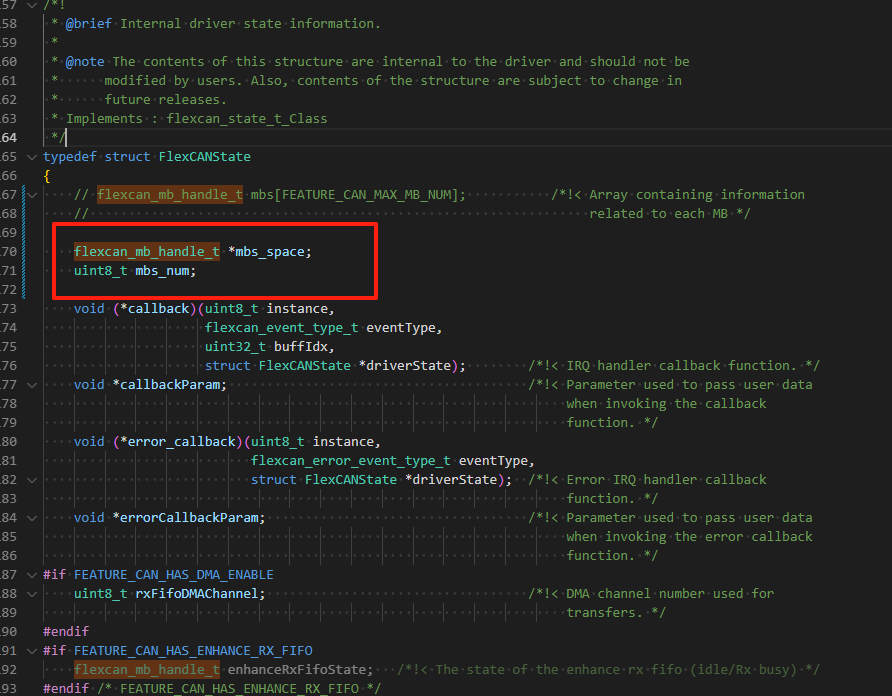Collapse the fold on the commented mbs[FEATURE_CAN_MAX_MB_NUM] line

click(32, 195)
